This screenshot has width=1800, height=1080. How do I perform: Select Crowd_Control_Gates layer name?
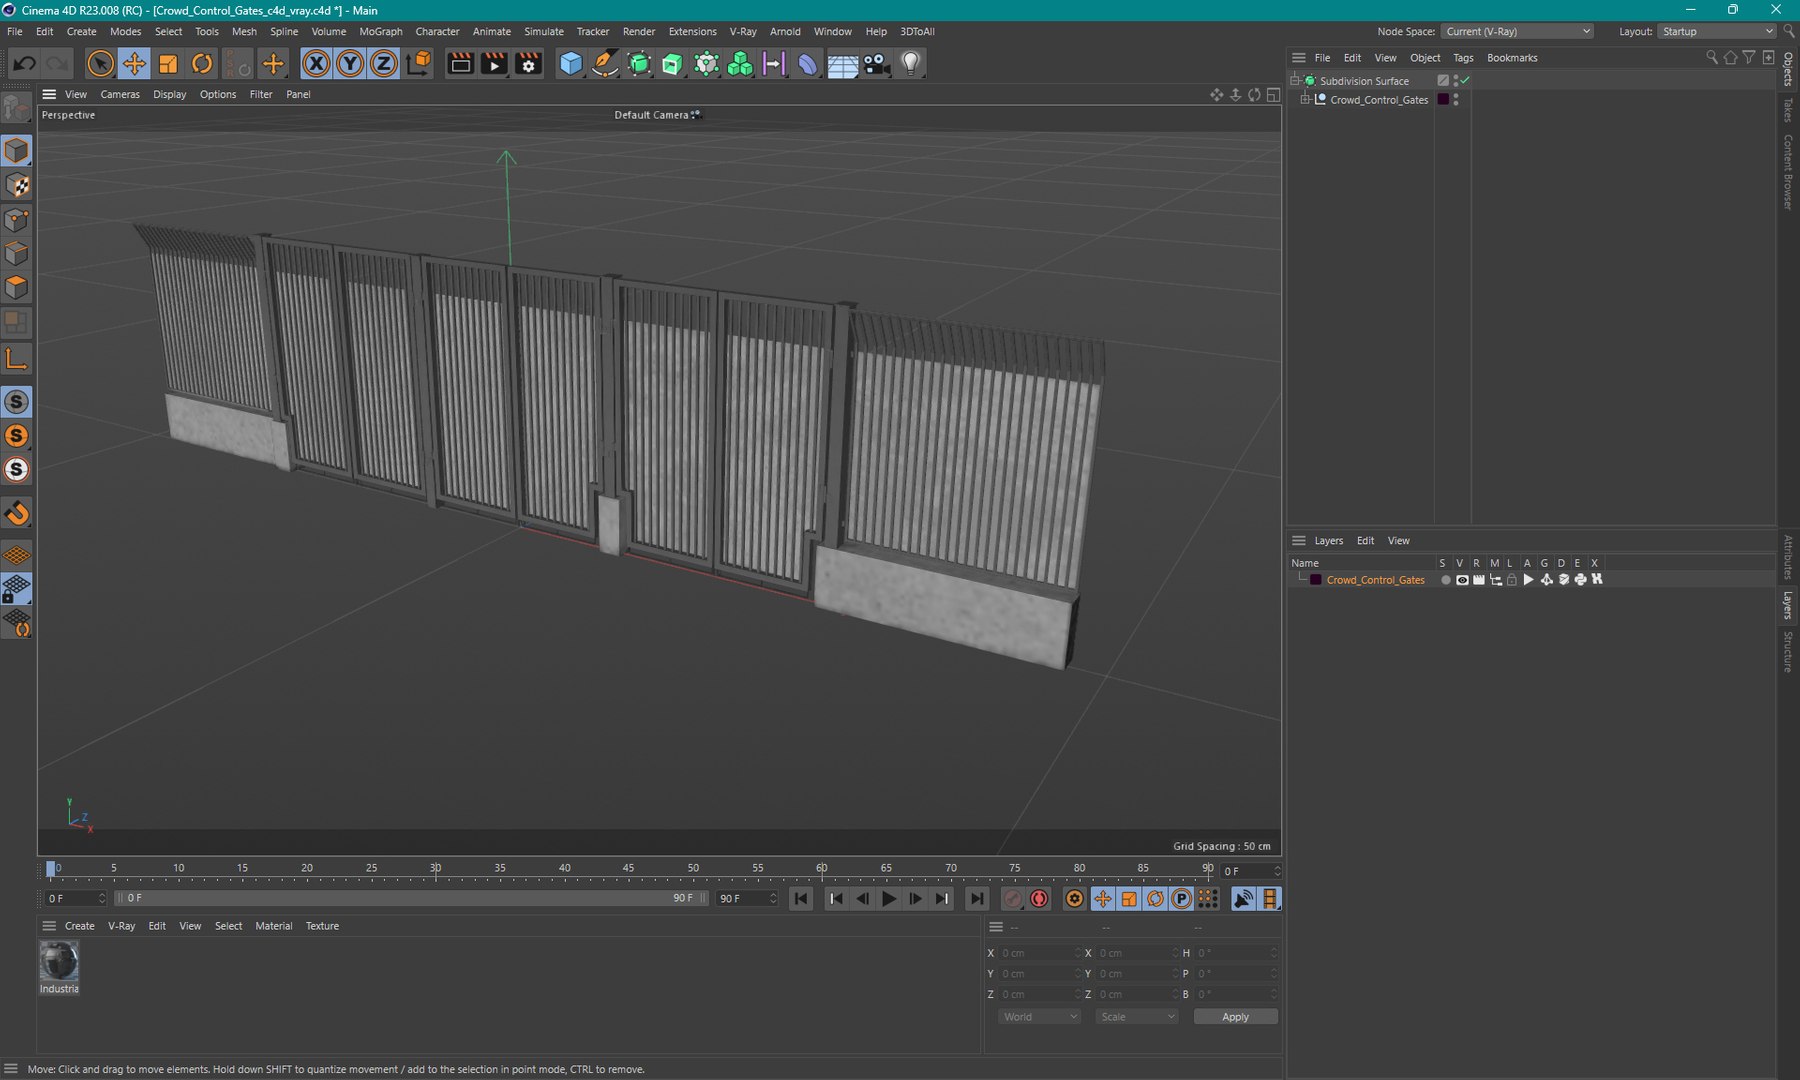pyautogui.click(x=1375, y=580)
